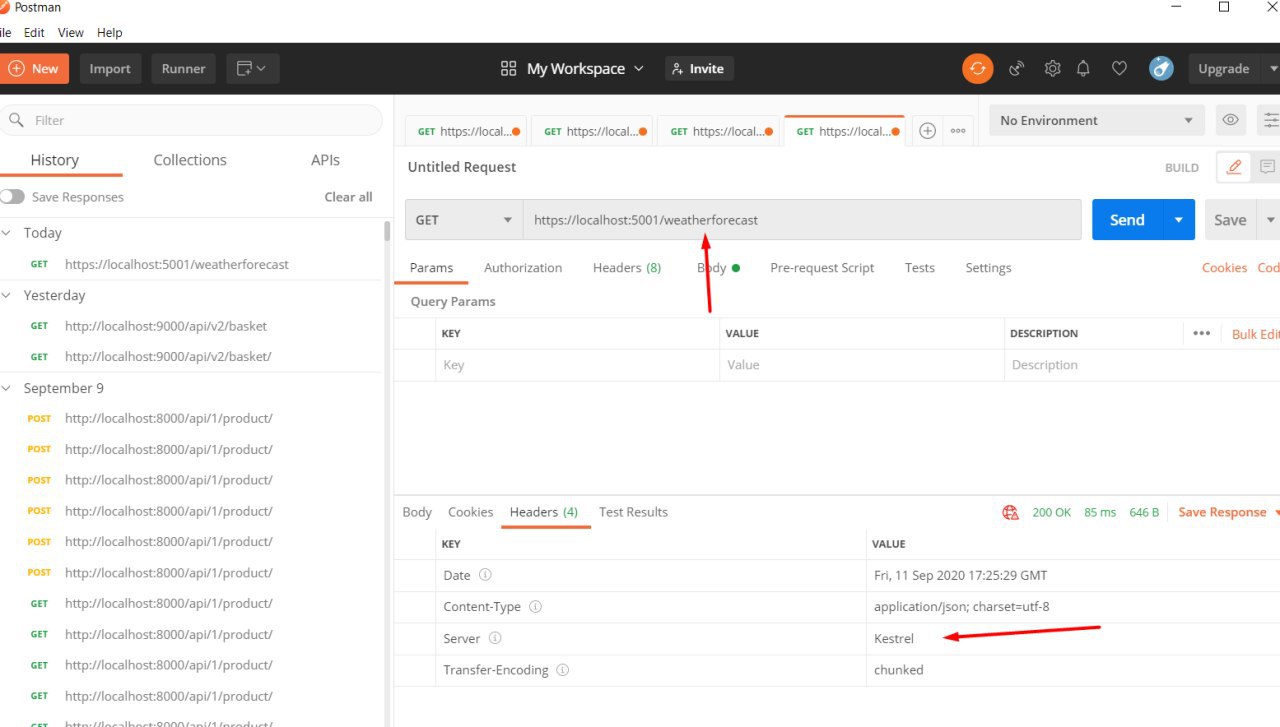The image size is (1280, 727).
Task: Open the Authorization request tab
Action: coord(523,268)
